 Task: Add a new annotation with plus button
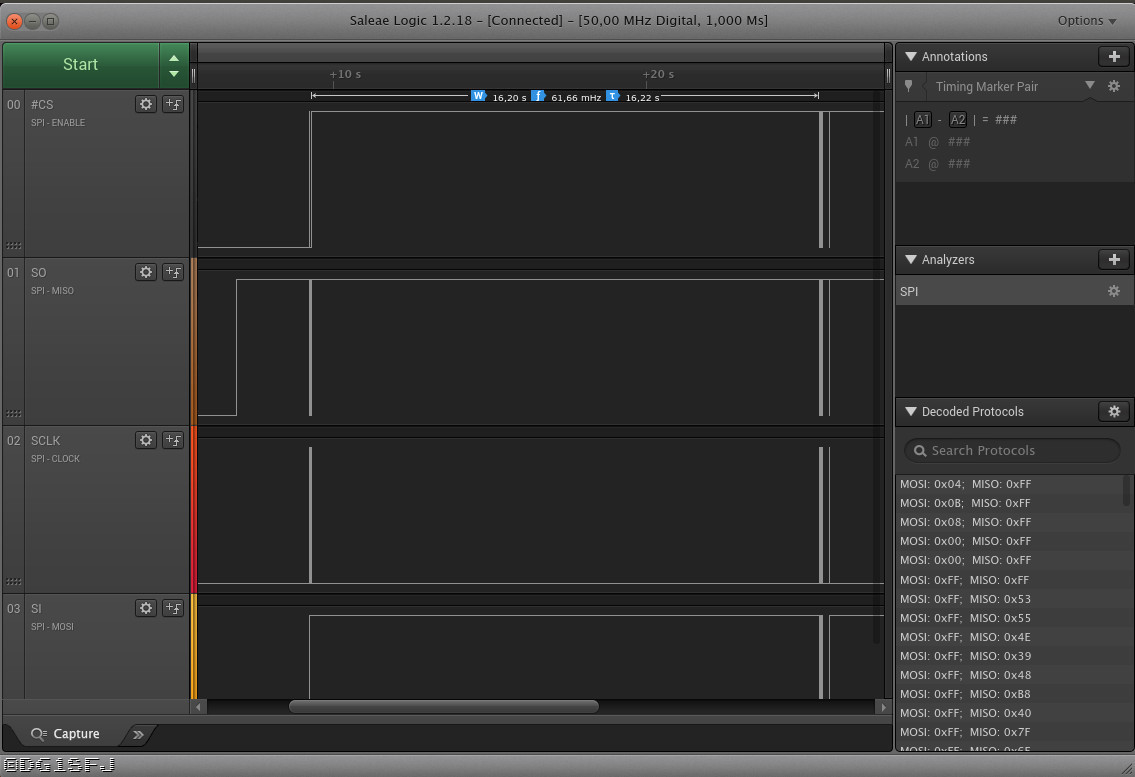(x=1114, y=57)
